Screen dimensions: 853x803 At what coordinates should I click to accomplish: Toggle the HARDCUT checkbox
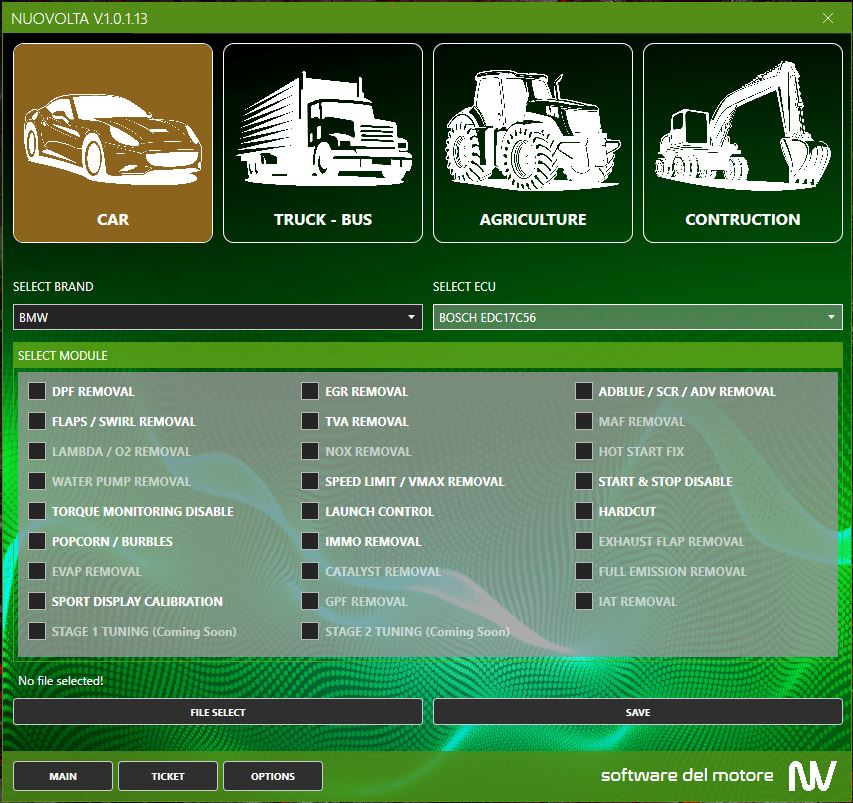tap(584, 511)
